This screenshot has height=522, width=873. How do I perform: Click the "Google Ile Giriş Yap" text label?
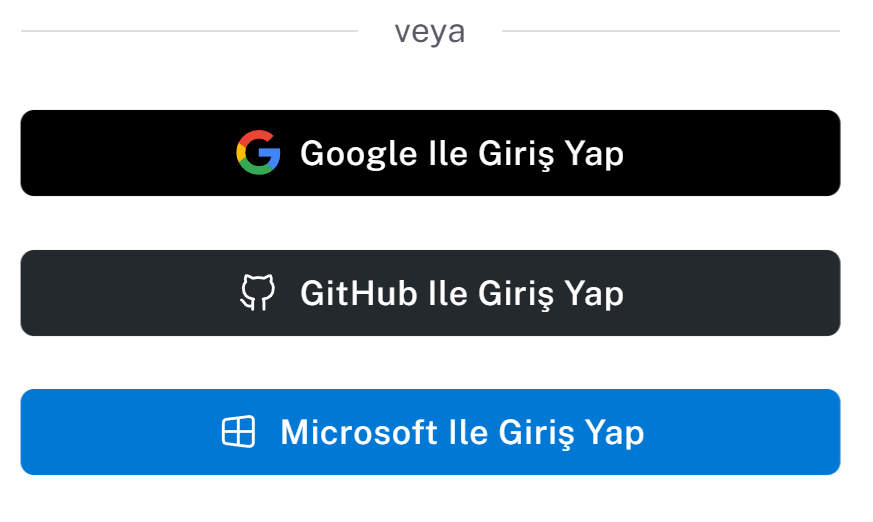click(462, 154)
